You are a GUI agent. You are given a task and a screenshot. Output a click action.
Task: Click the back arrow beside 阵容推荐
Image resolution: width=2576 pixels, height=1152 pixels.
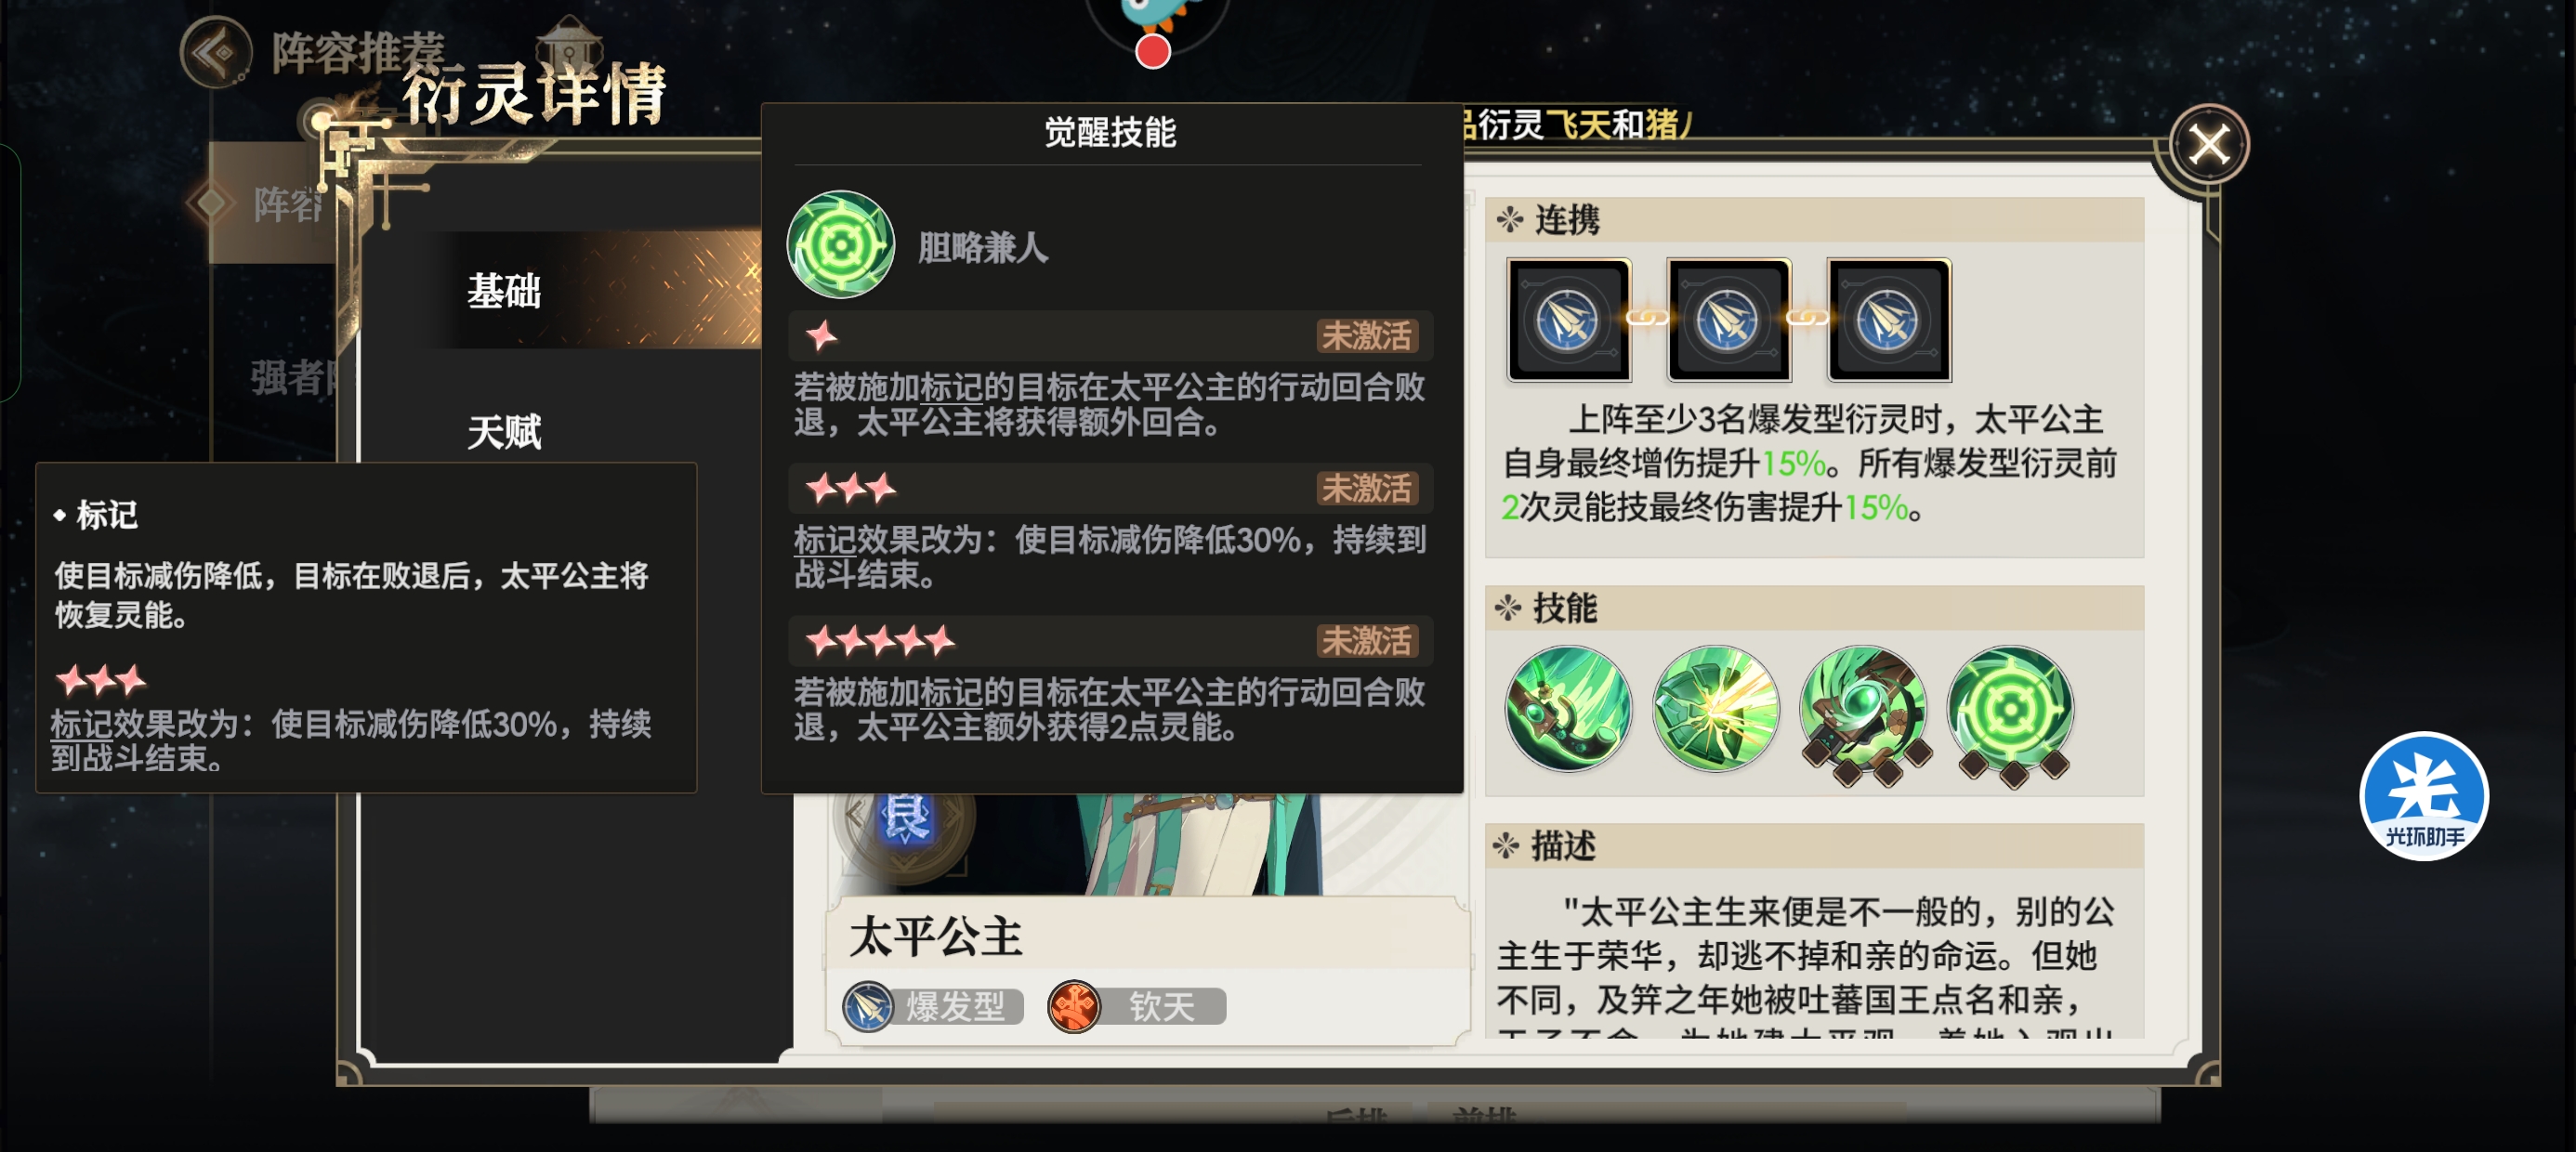click(215, 52)
